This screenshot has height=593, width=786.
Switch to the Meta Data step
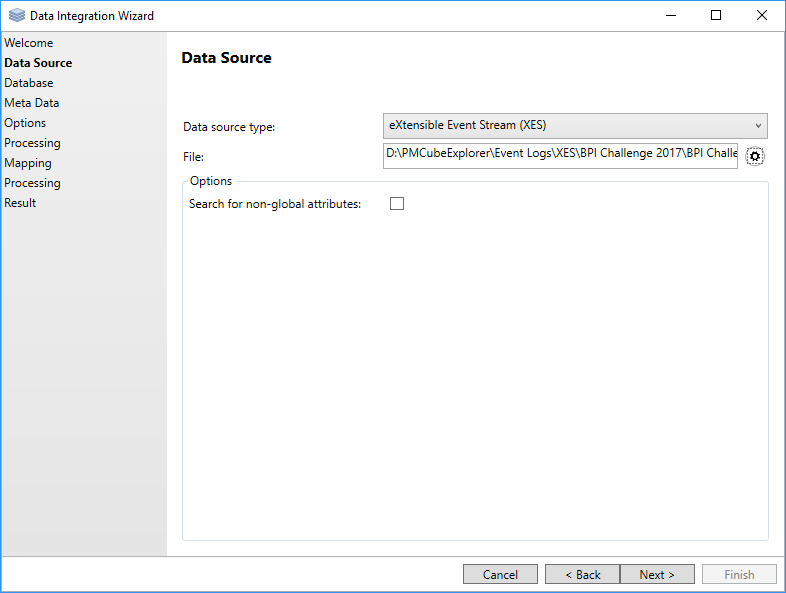(x=32, y=103)
